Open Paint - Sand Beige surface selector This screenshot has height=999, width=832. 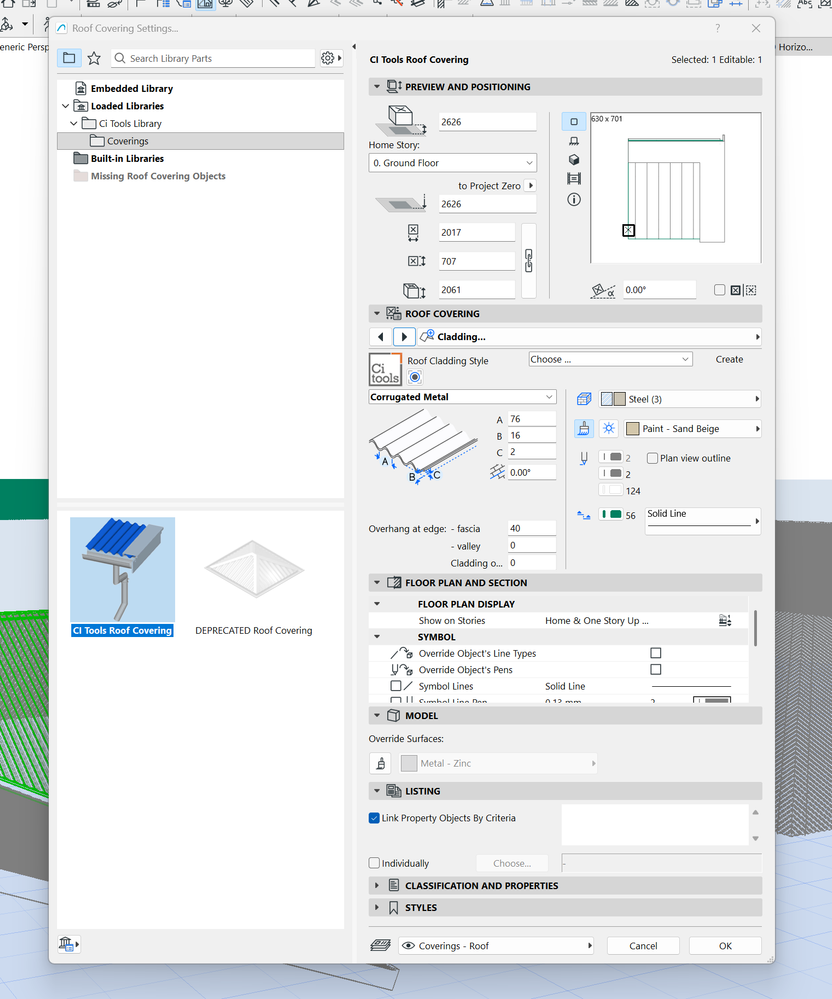click(x=692, y=429)
